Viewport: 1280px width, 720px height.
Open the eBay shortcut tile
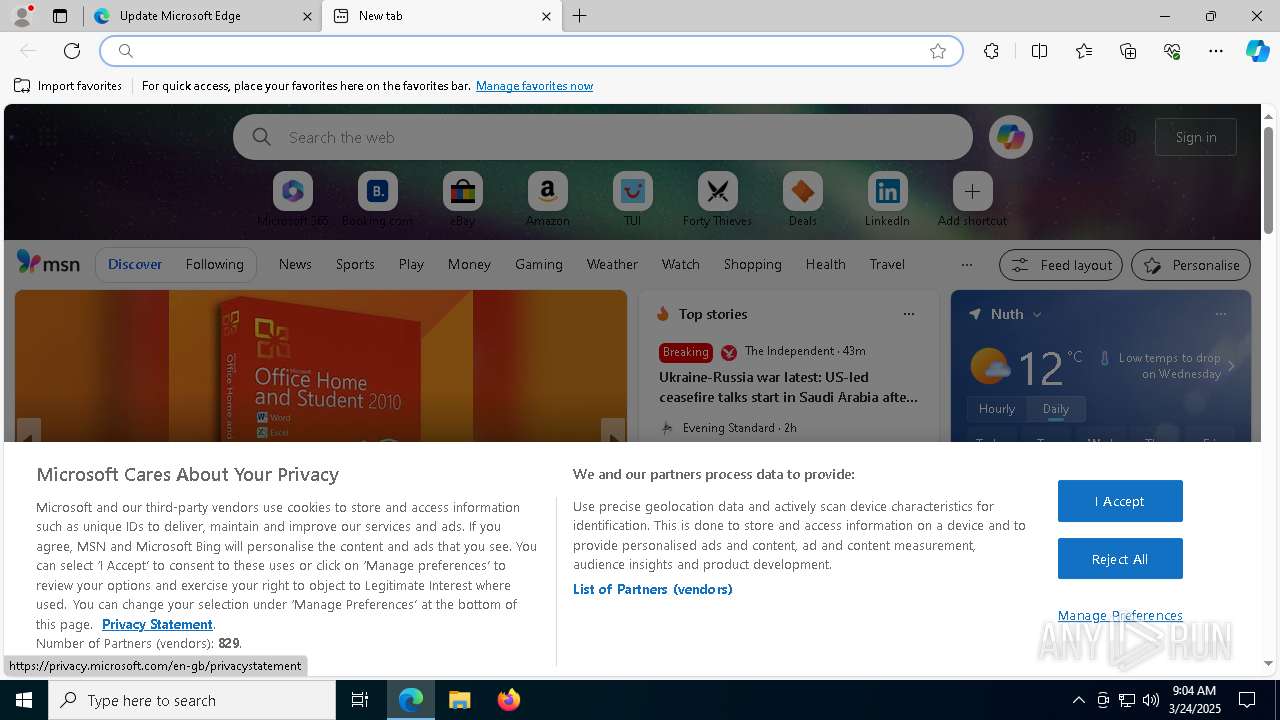pyautogui.click(x=462, y=200)
